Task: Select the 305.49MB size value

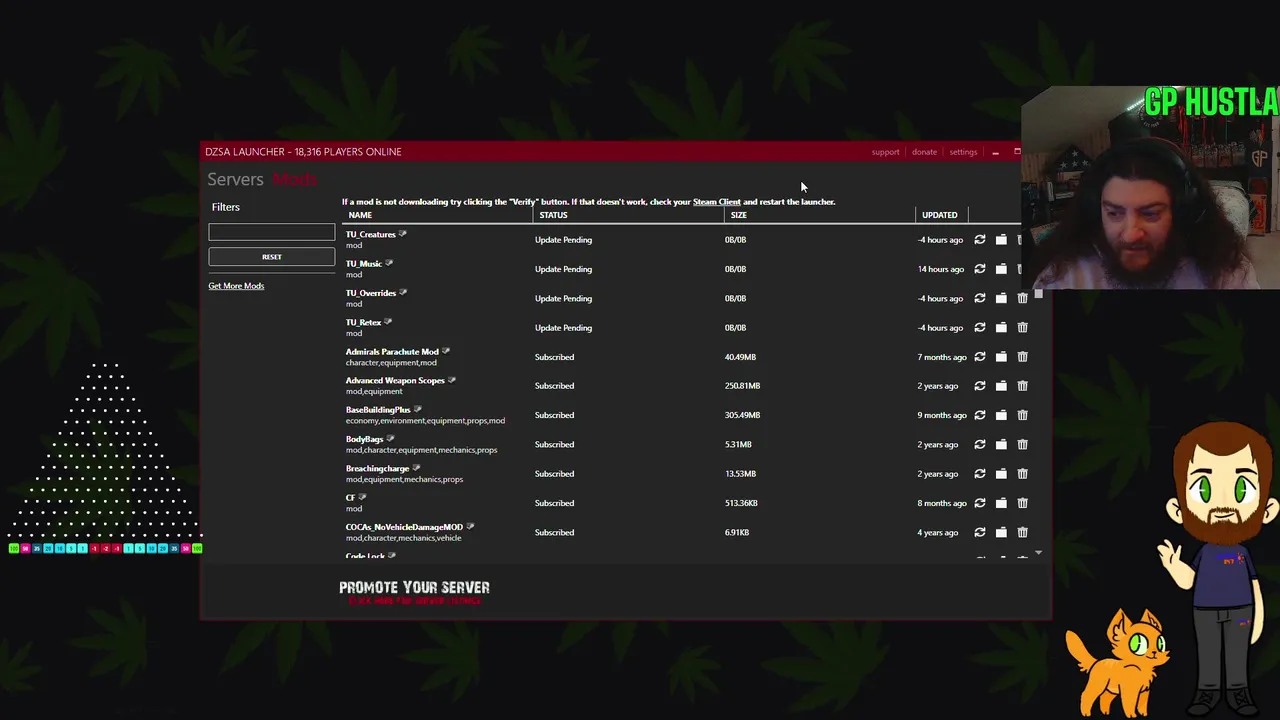Action: (x=742, y=415)
